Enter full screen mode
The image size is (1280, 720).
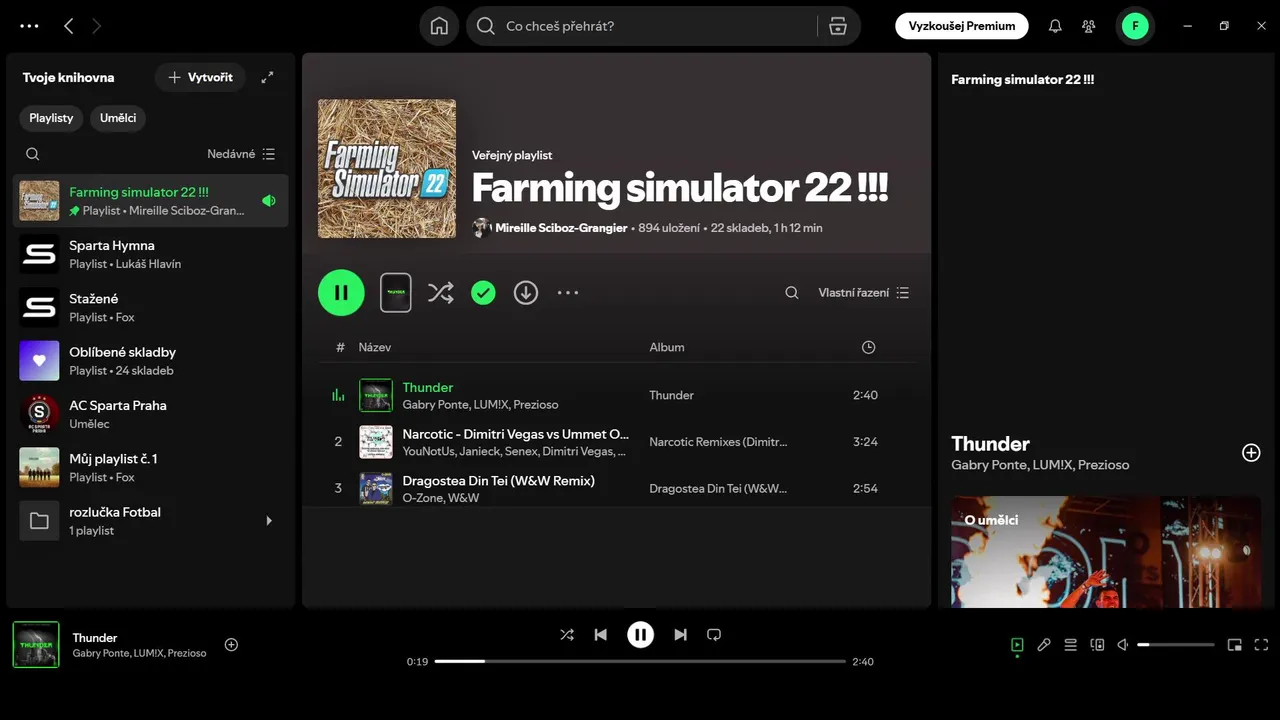click(x=1261, y=645)
